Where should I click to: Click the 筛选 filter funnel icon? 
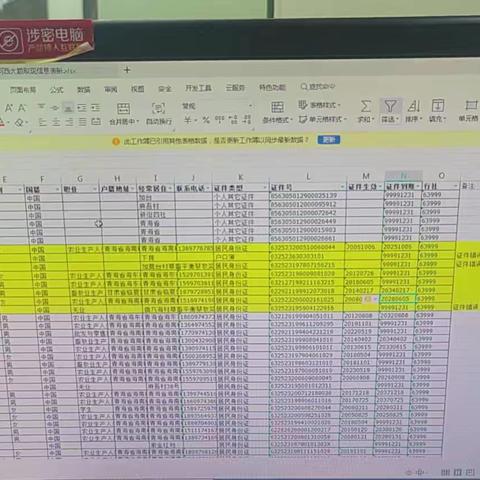coord(390,106)
